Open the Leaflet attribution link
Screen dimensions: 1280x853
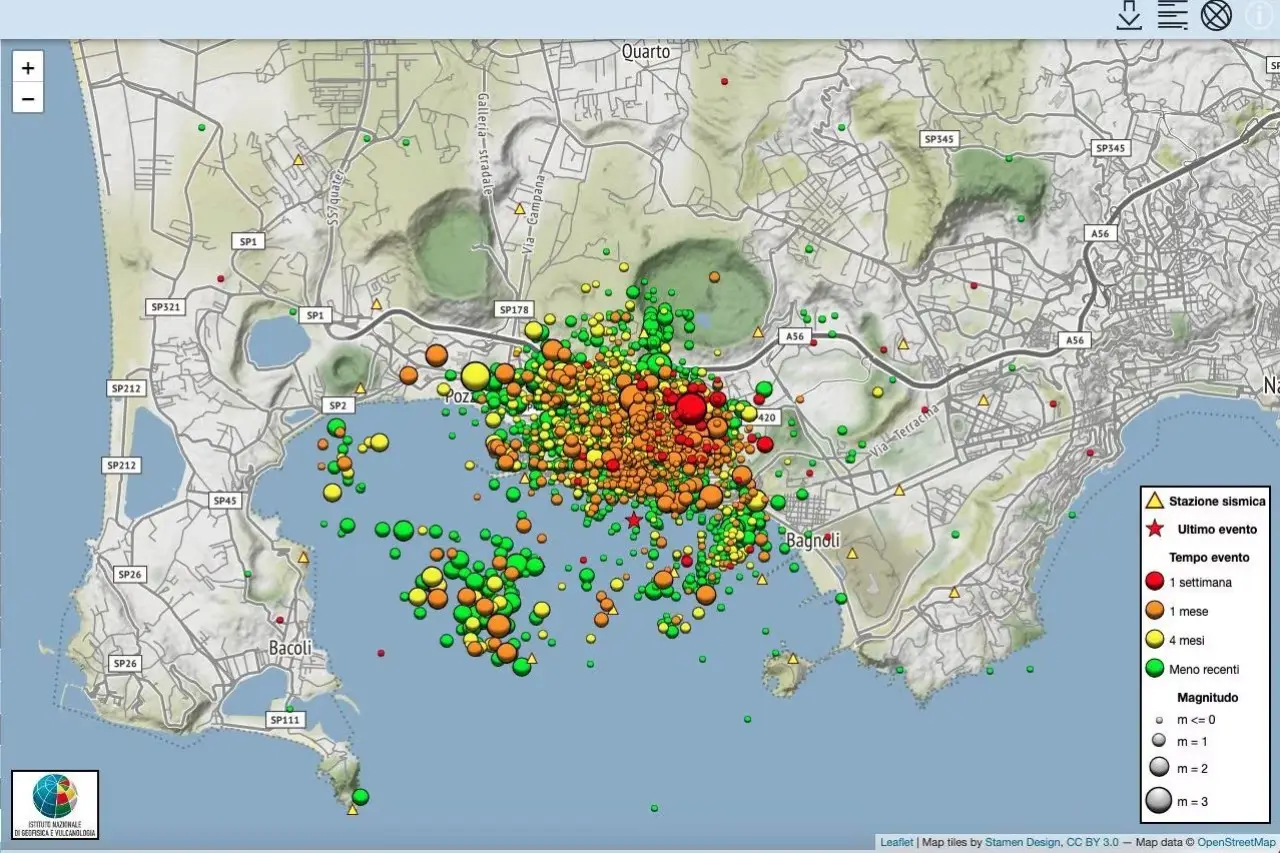[x=896, y=843]
